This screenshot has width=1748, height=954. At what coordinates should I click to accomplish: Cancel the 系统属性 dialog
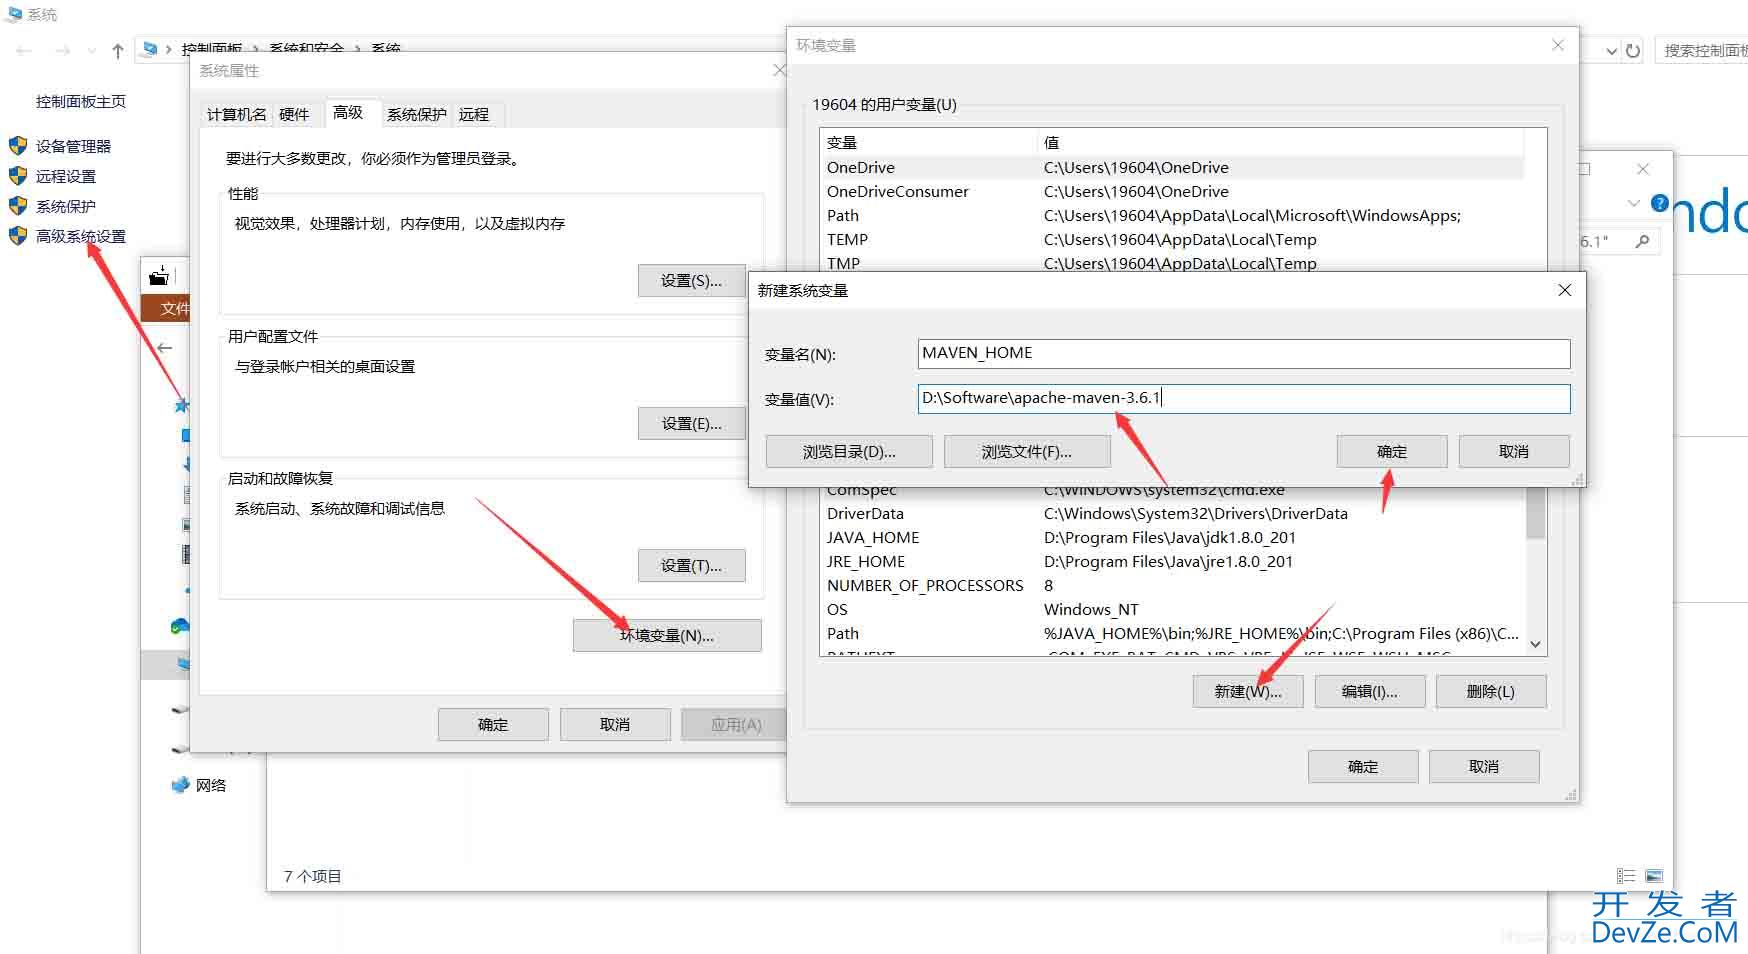point(615,725)
